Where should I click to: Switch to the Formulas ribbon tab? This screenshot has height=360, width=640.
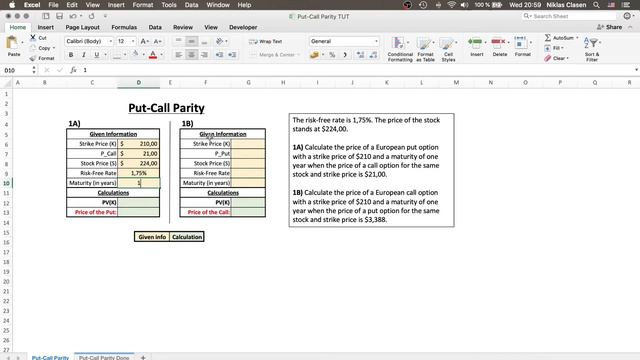click(124, 27)
